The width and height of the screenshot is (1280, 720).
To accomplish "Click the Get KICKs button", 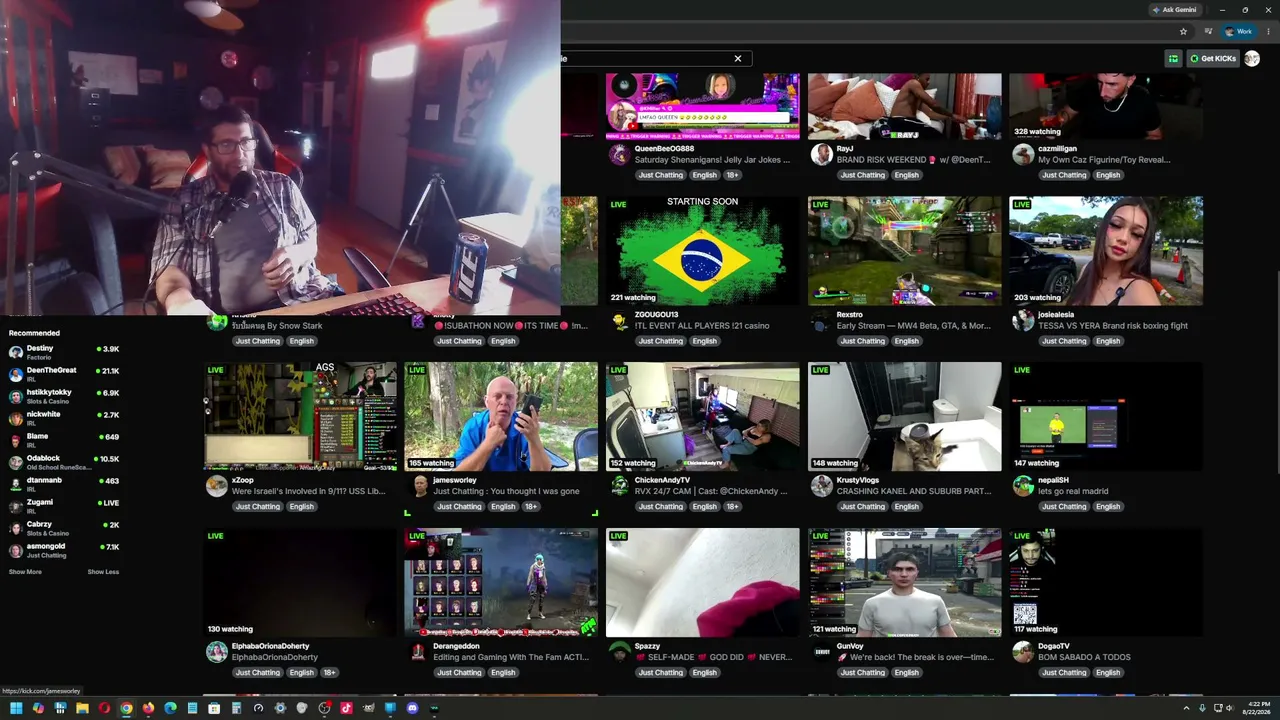I will click(x=1212, y=59).
